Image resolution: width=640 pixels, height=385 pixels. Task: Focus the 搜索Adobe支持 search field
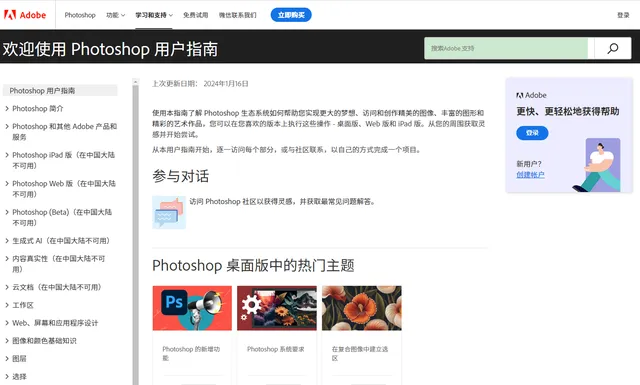pos(506,49)
